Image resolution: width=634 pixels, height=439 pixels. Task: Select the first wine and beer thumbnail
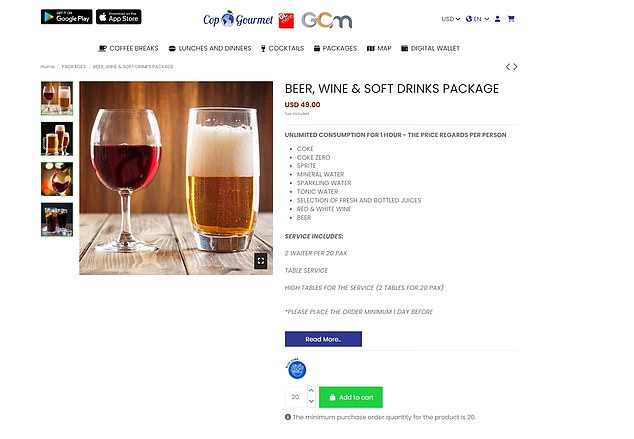[x=56, y=98]
